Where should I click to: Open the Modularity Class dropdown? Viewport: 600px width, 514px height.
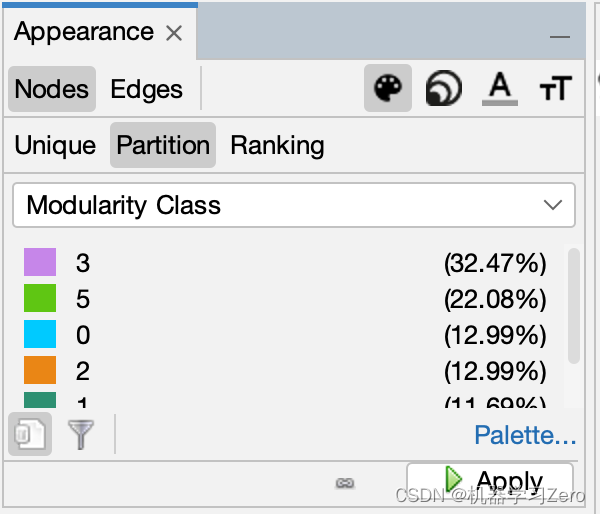294,206
